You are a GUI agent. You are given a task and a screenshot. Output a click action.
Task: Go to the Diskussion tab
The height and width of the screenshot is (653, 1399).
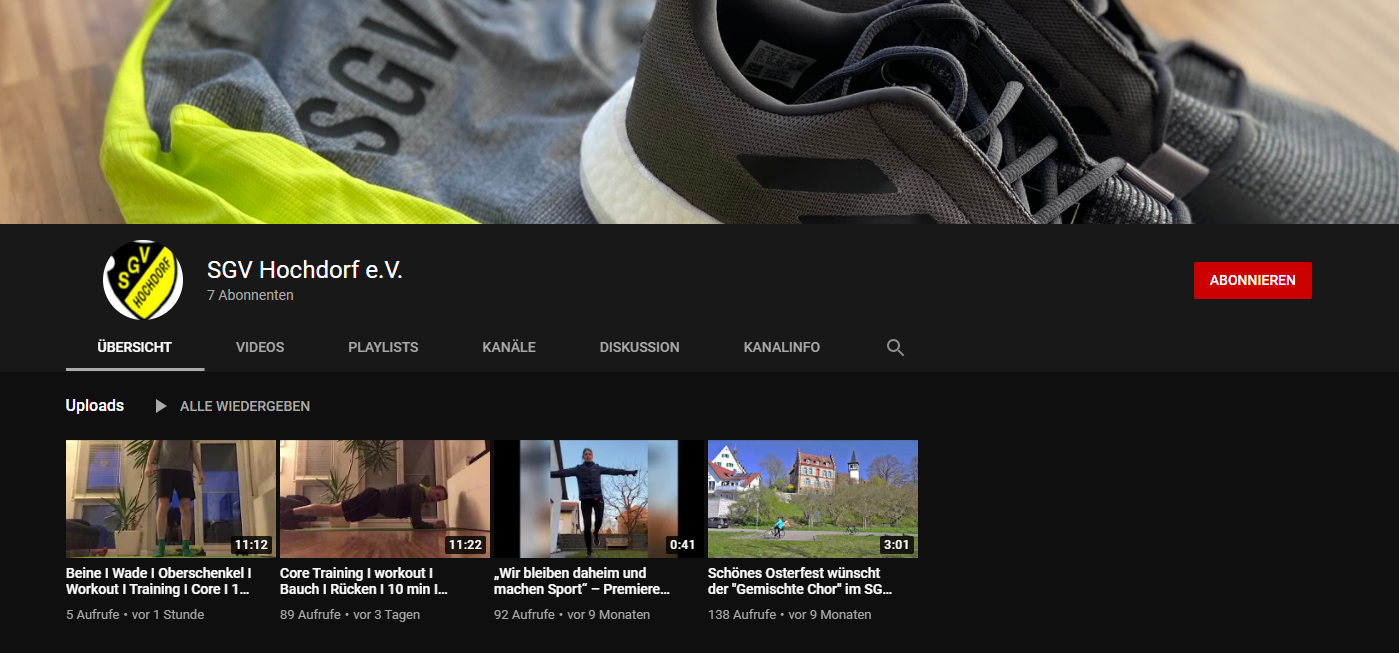click(x=639, y=348)
